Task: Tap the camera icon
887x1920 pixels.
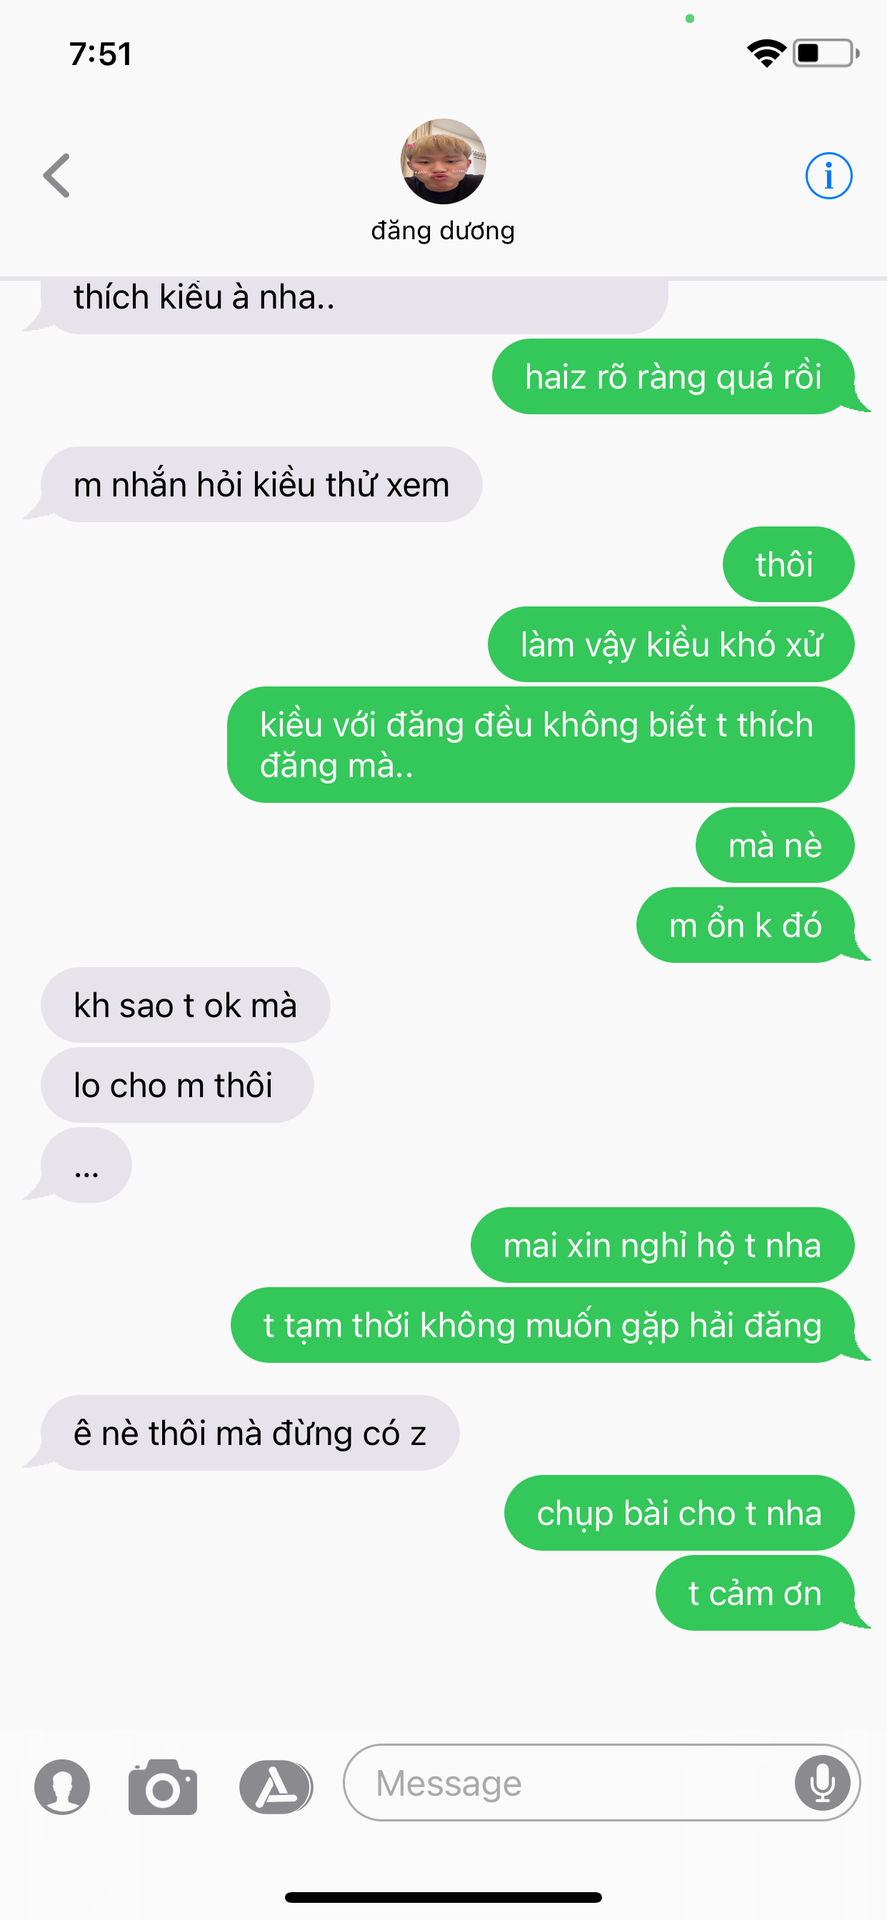Action: (163, 1786)
